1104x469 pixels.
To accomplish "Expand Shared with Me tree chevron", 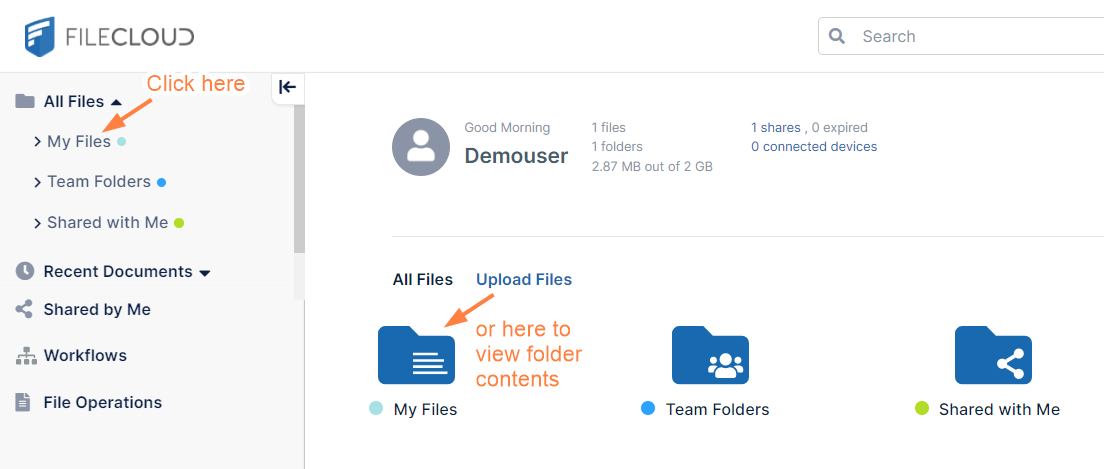I will 37,223.
